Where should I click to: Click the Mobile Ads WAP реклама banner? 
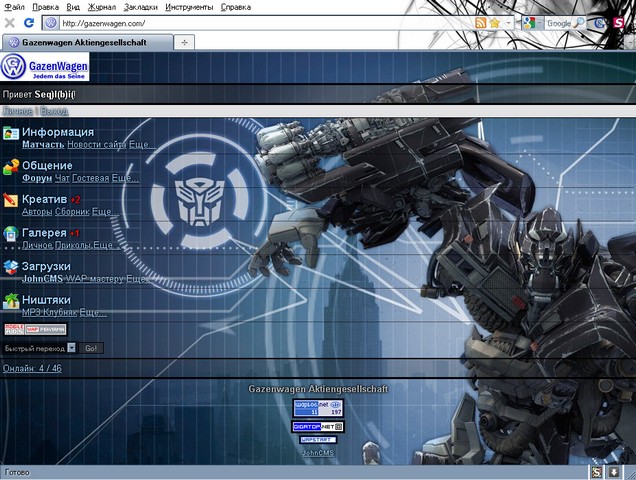point(35,329)
